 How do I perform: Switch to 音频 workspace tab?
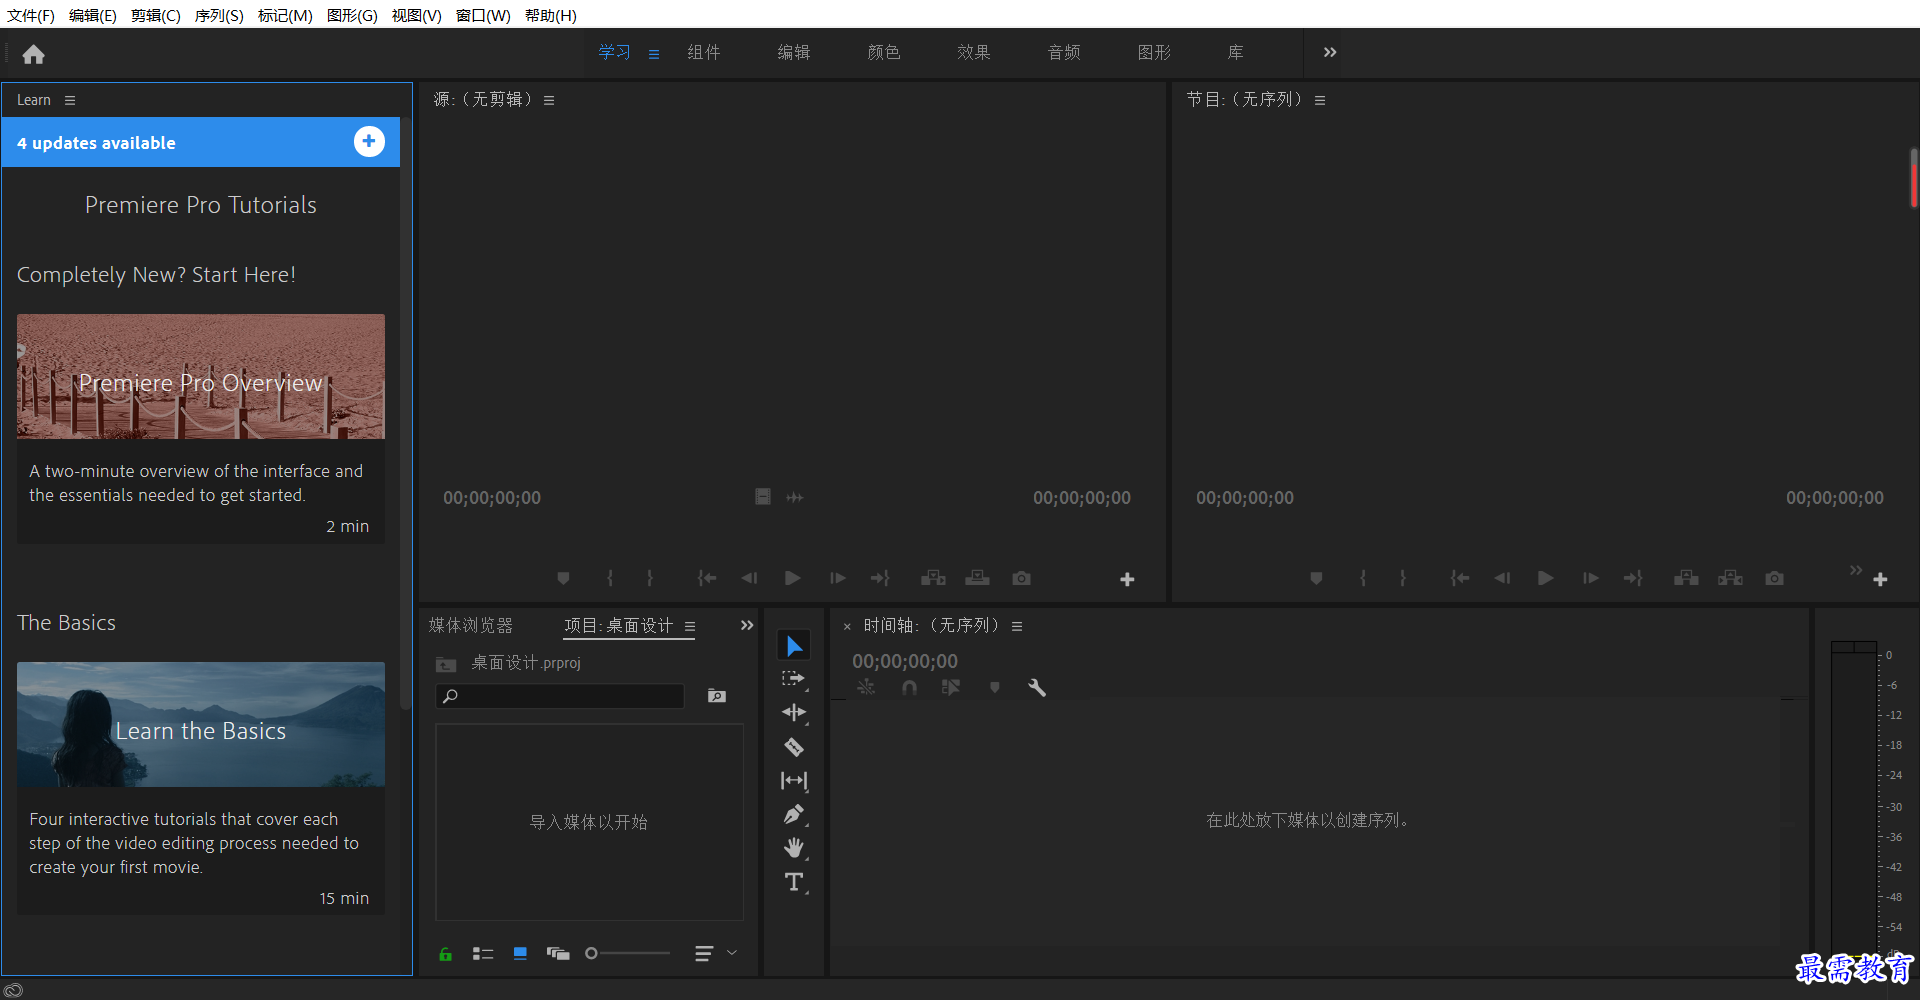click(1064, 52)
